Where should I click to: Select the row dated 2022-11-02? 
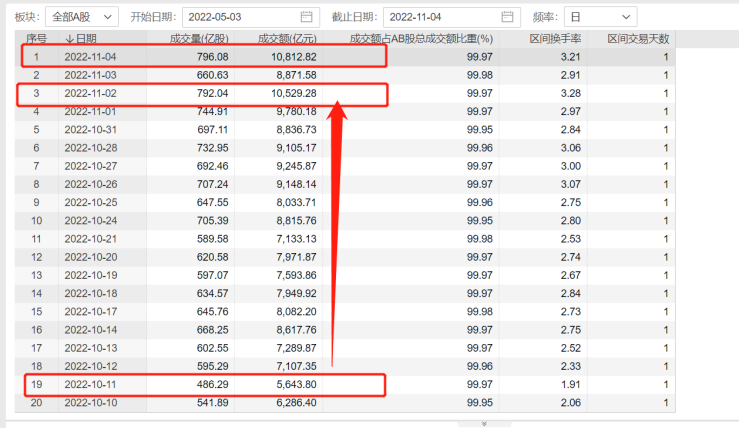[x=91, y=94]
